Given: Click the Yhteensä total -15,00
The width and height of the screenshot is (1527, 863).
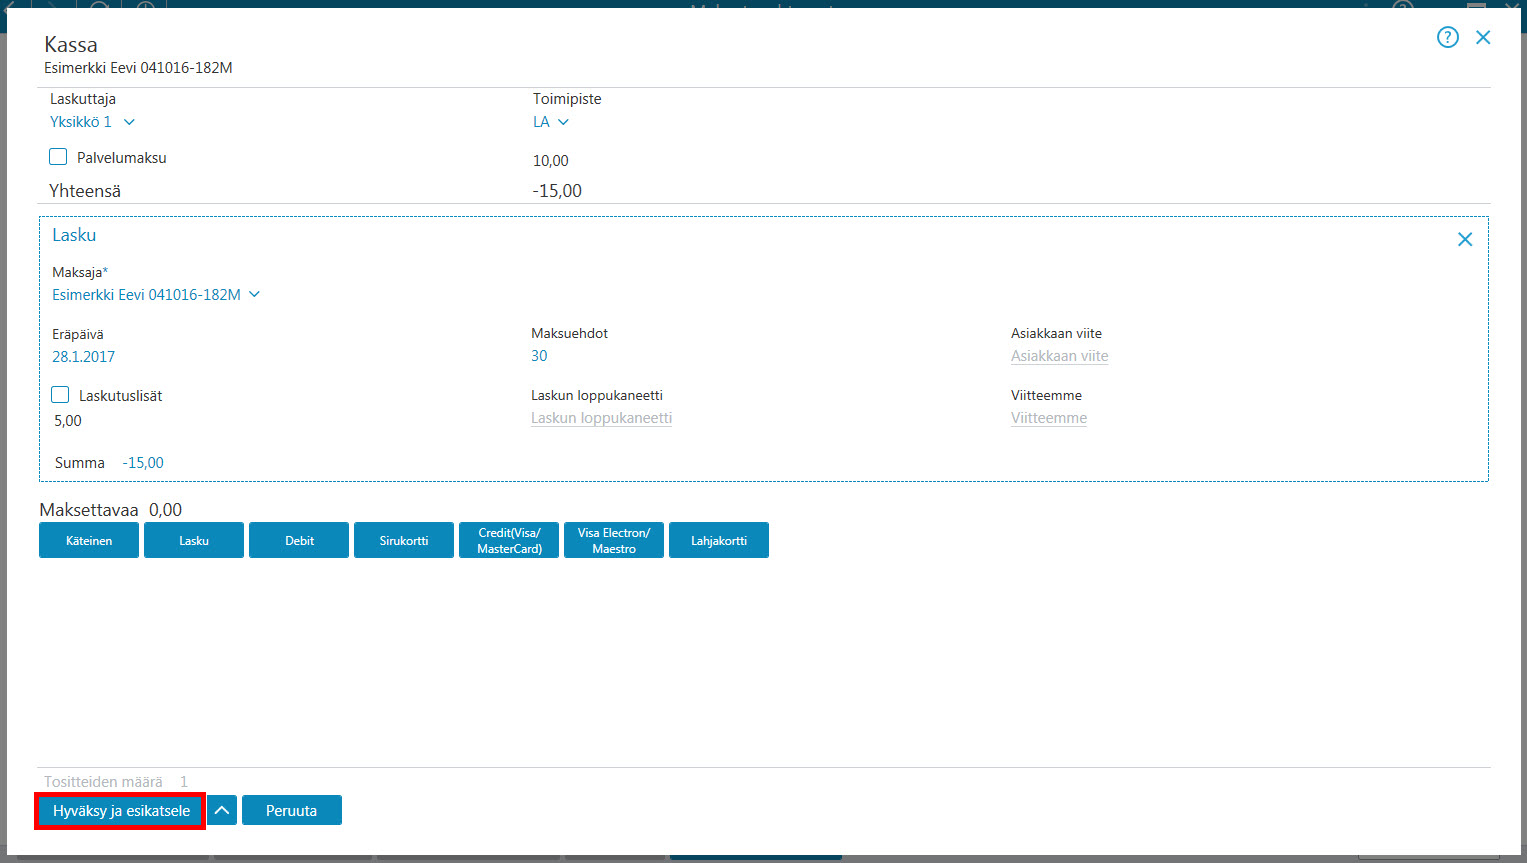Looking at the screenshot, I should pyautogui.click(x=557, y=191).
